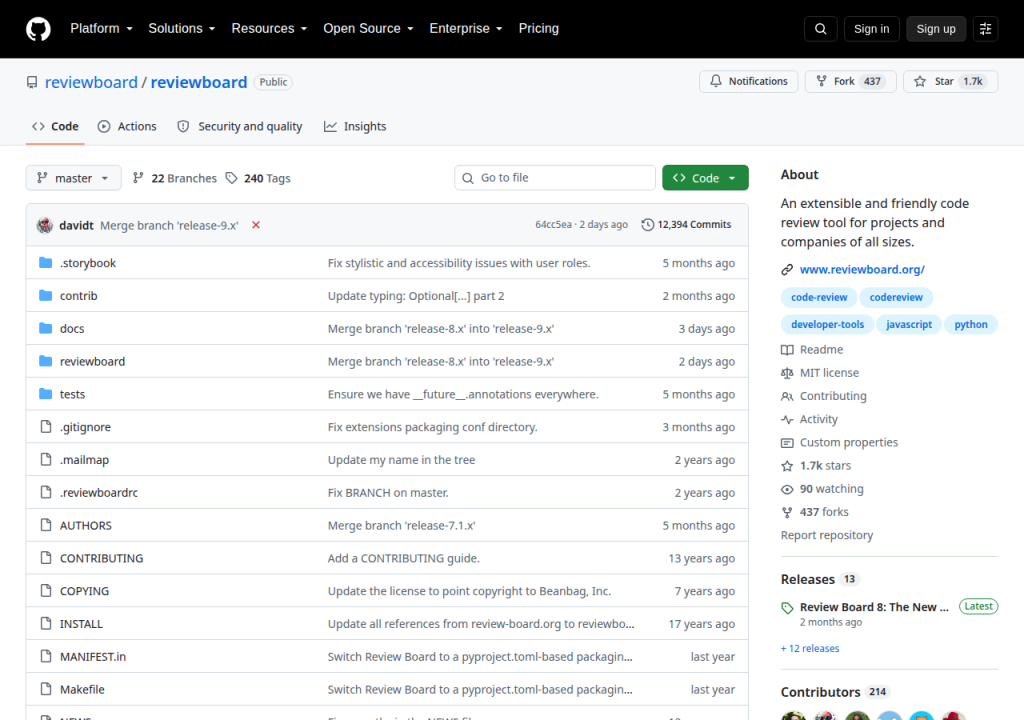The width and height of the screenshot is (1024, 720).
Task: Click the watching eye icon
Action: 787,489
